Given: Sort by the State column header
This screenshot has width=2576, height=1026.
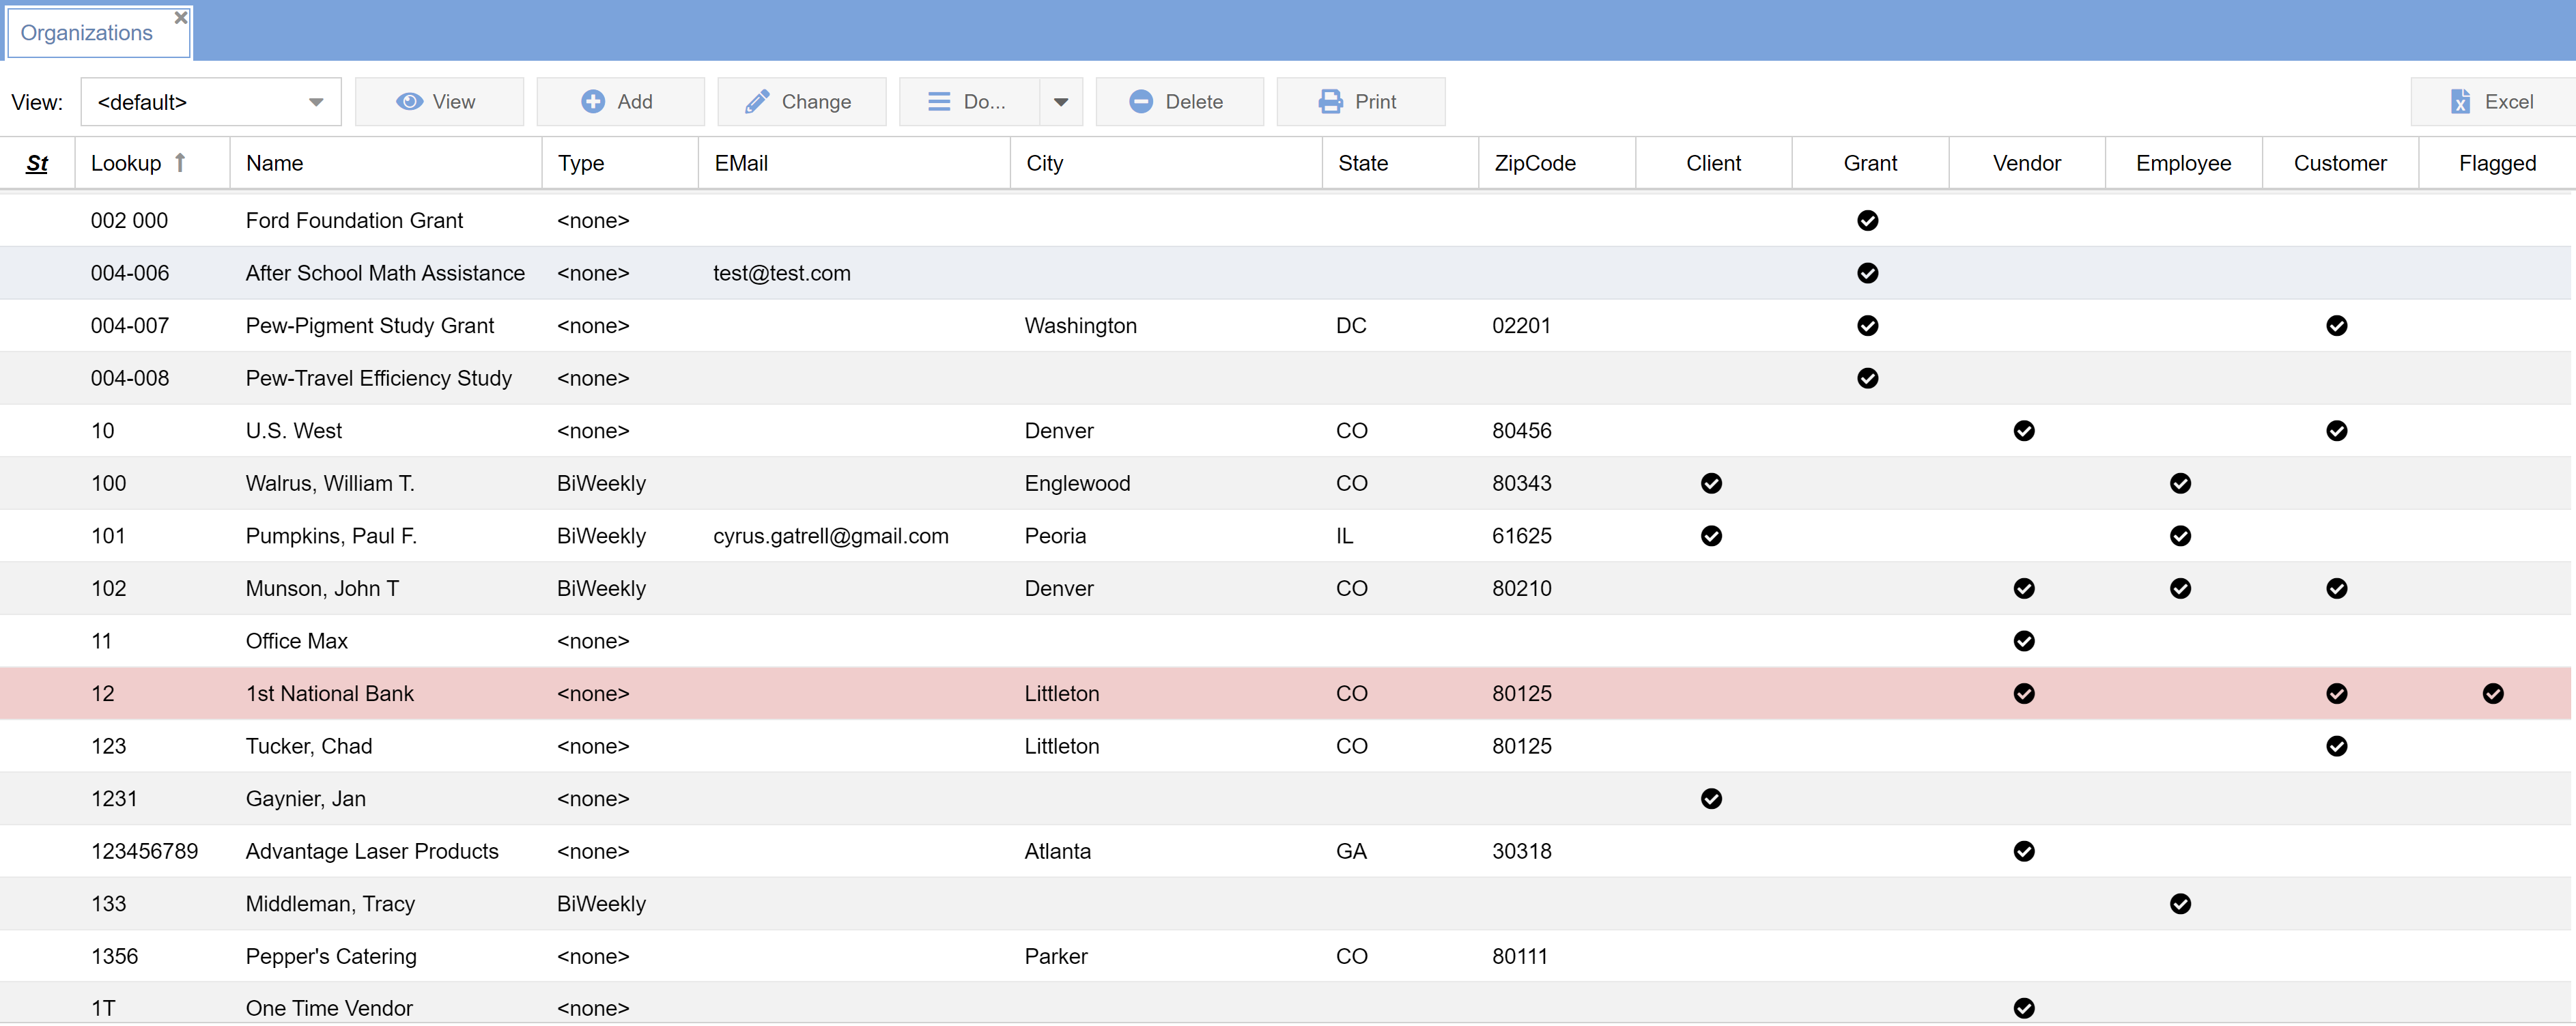Looking at the screenshot, I should pos(1363,163).
